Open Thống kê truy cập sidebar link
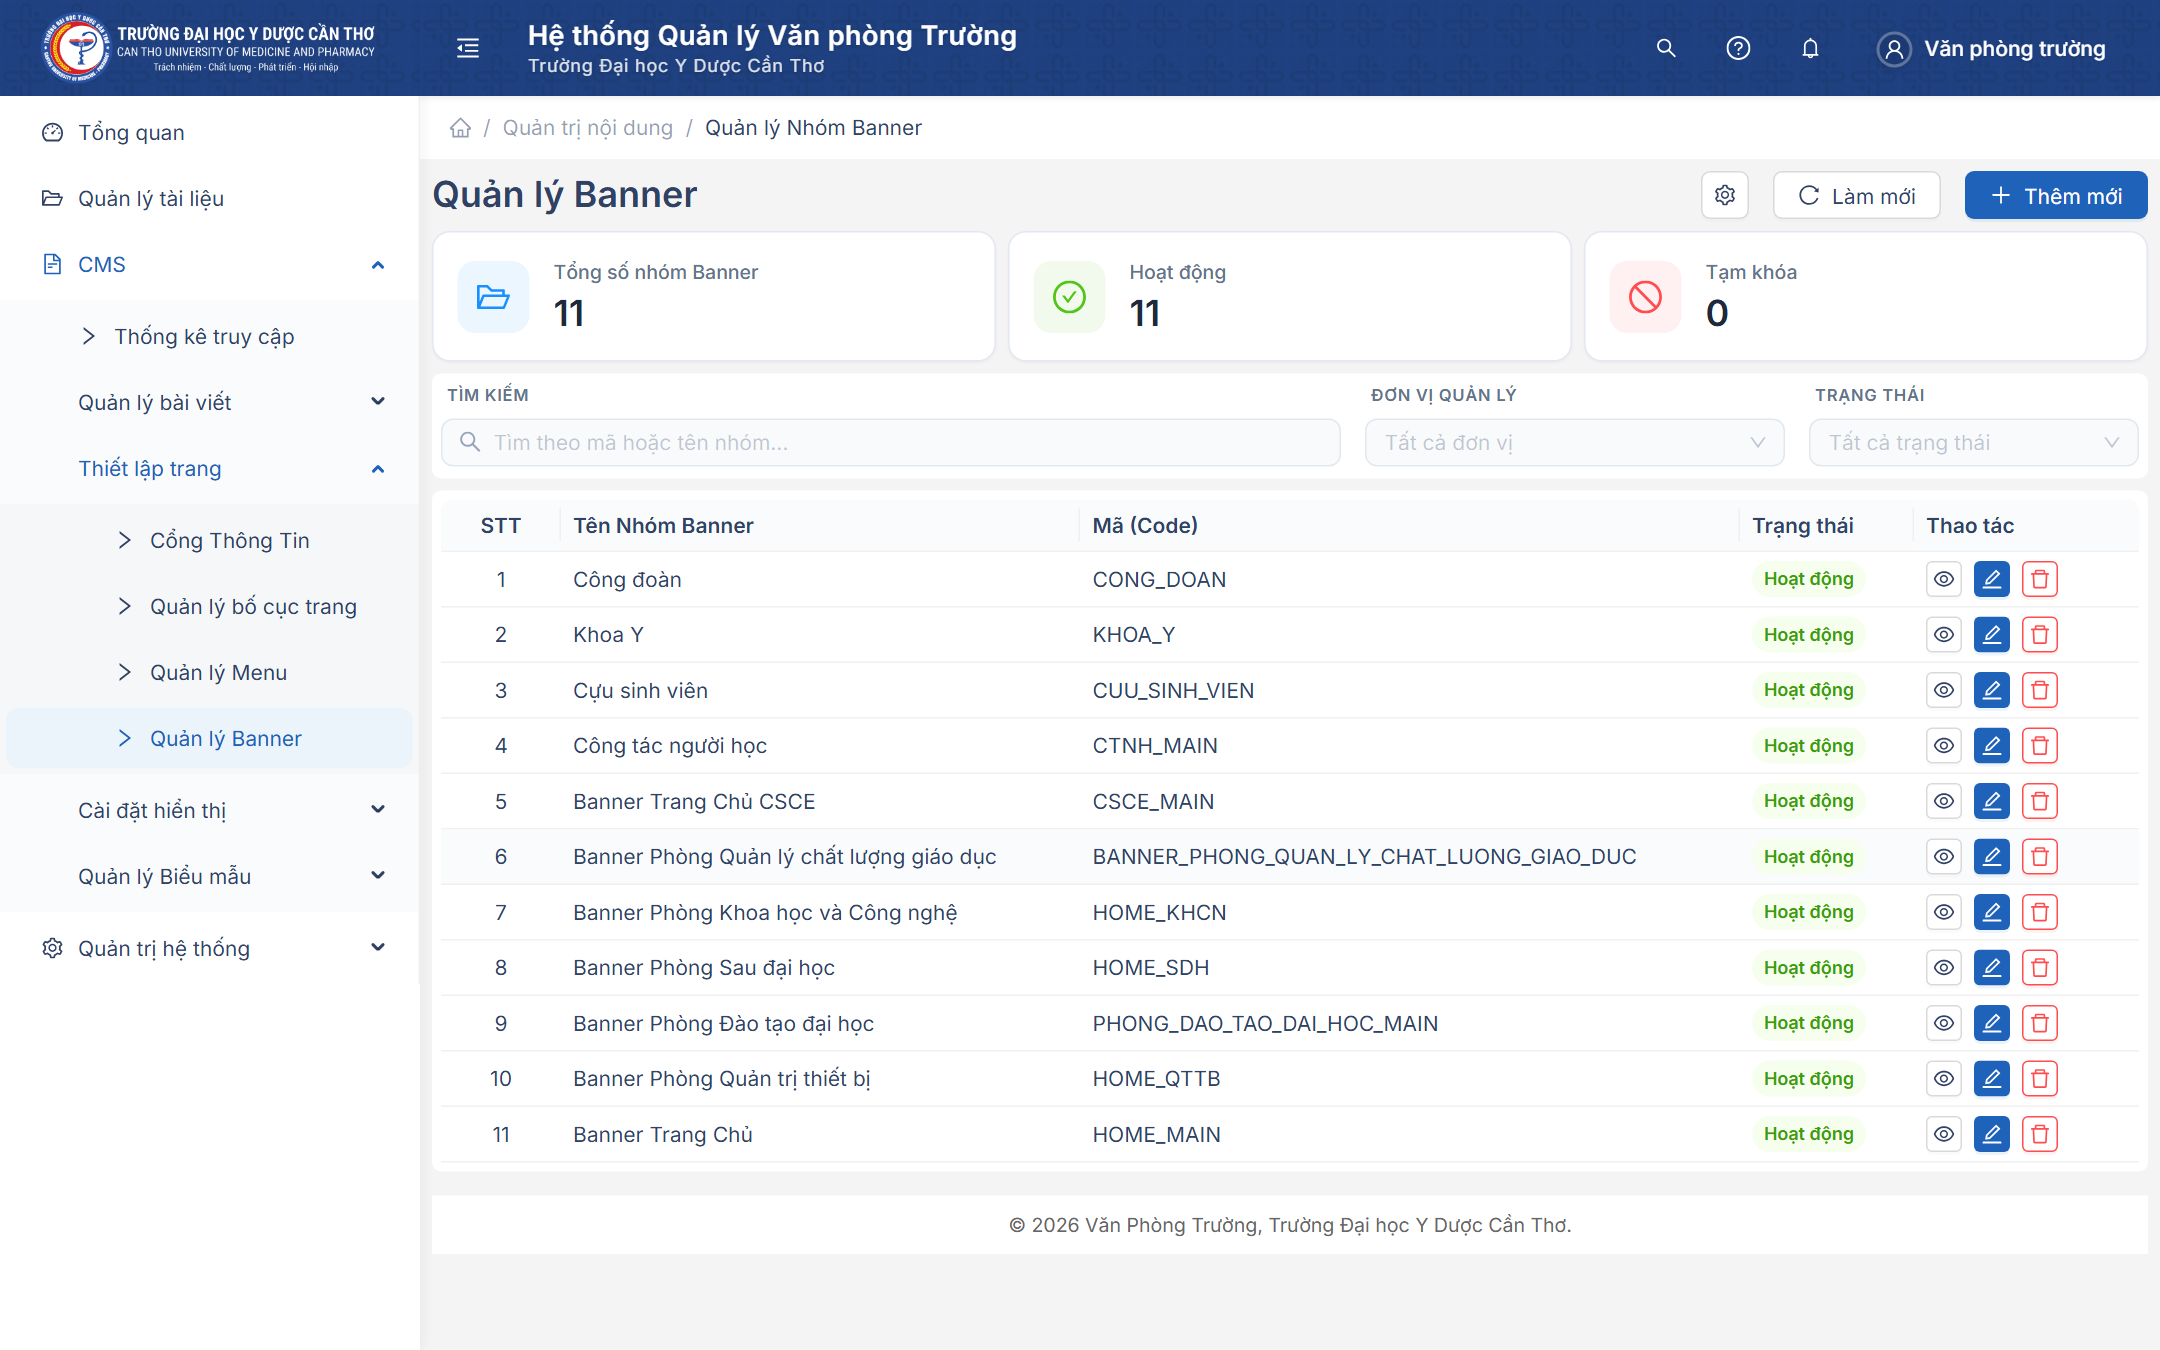This screenshot has height=1350, width=2160. pyautogui.click(x=209, y=337)
